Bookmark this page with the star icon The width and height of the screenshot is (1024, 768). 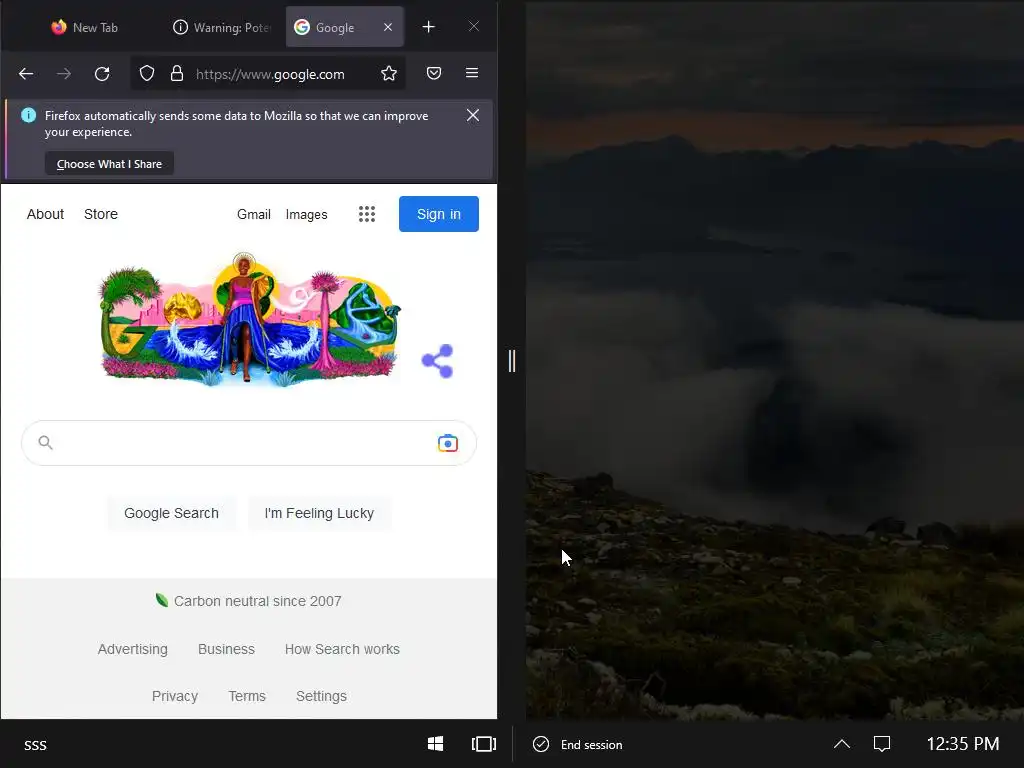click(389, 73)
